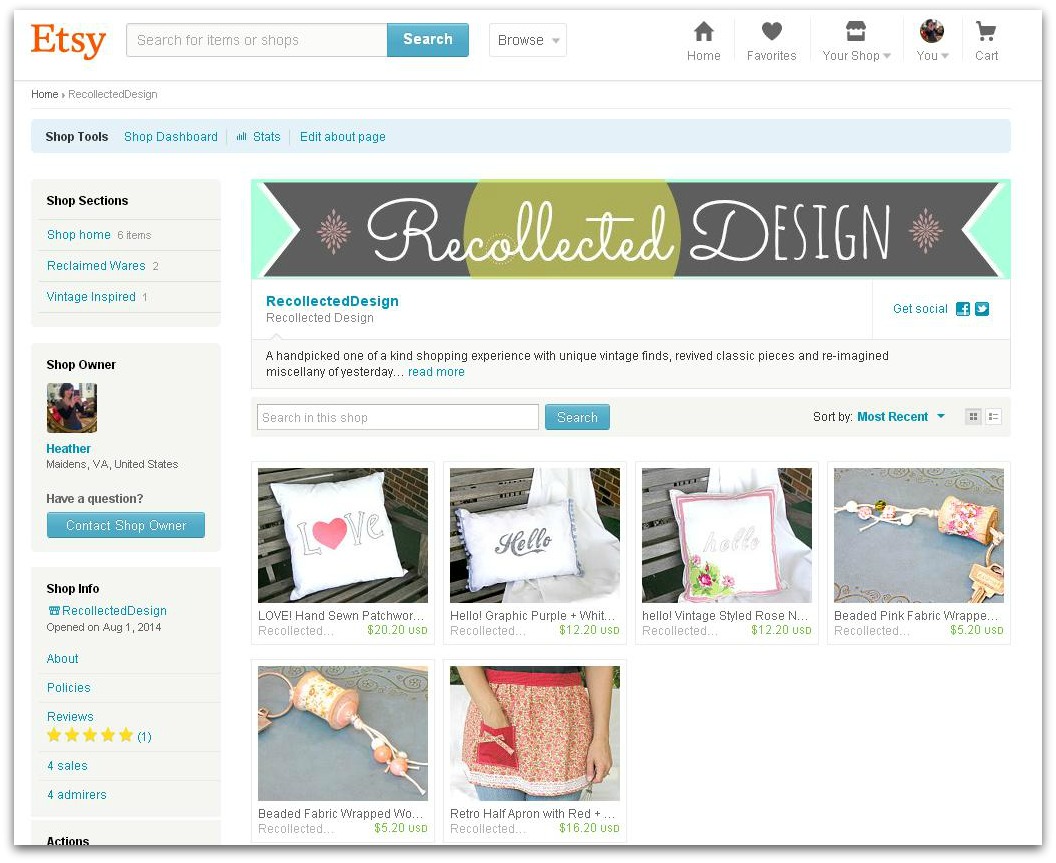Open the Facebook social icon
Image resolution: width=1056 pixels, height=863 pixels.
click(963, 309)
